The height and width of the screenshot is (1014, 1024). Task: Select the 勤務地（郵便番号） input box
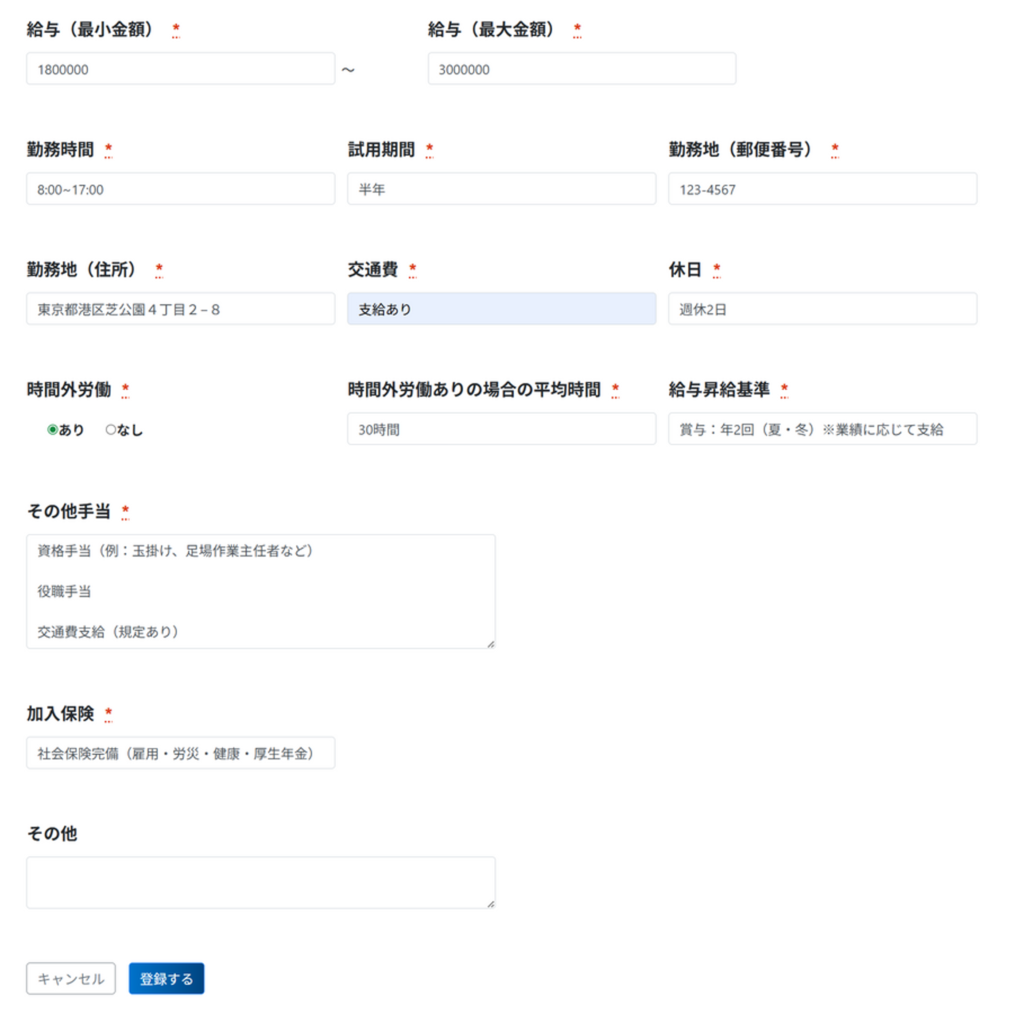click(x=822, y=189)
